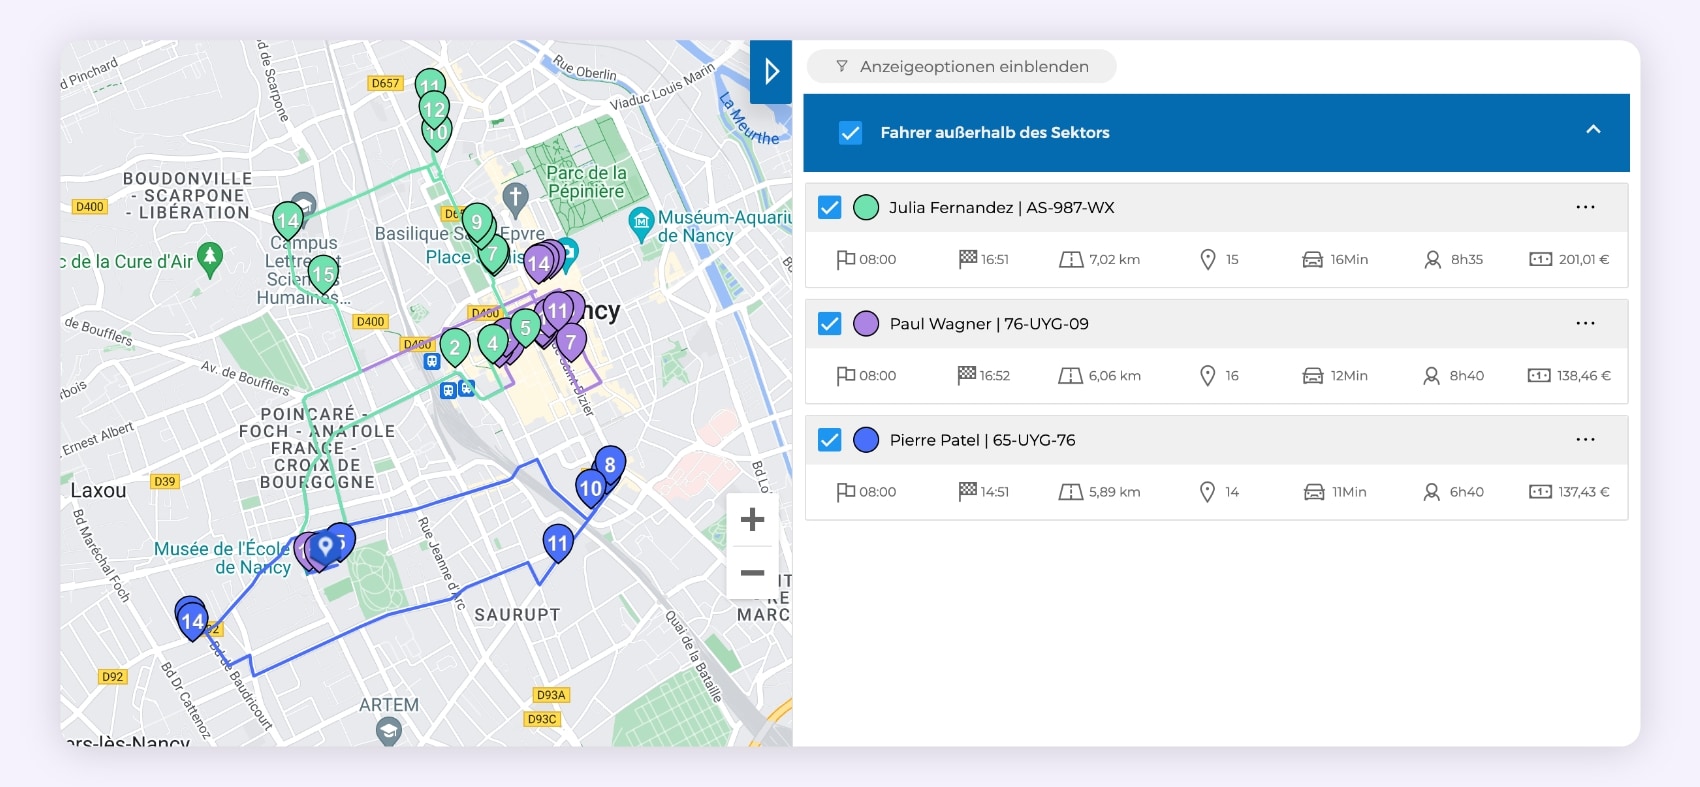Open more options for Paul Wagner
The image size is (1700, 787).
click(1585, 323)
